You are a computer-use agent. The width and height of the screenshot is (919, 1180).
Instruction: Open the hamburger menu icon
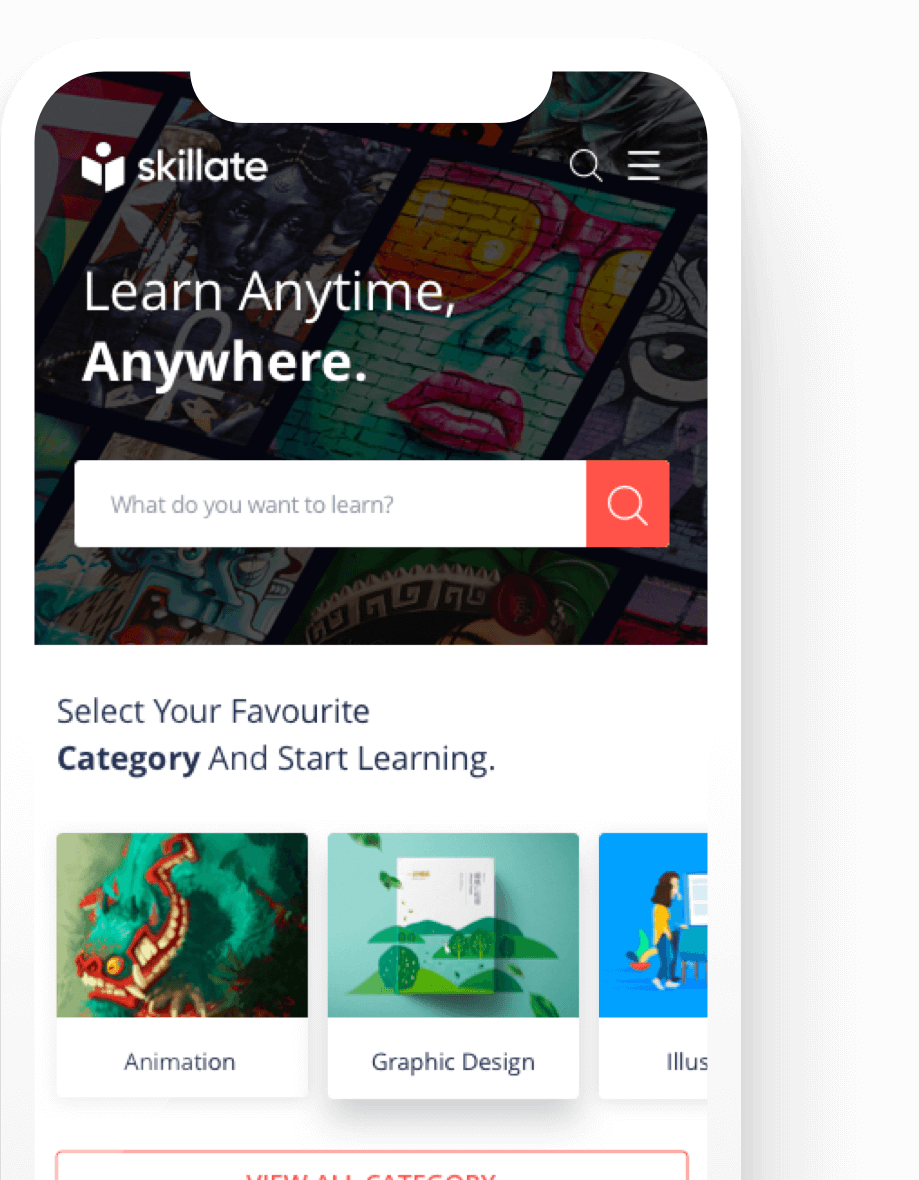pos(644,166)
